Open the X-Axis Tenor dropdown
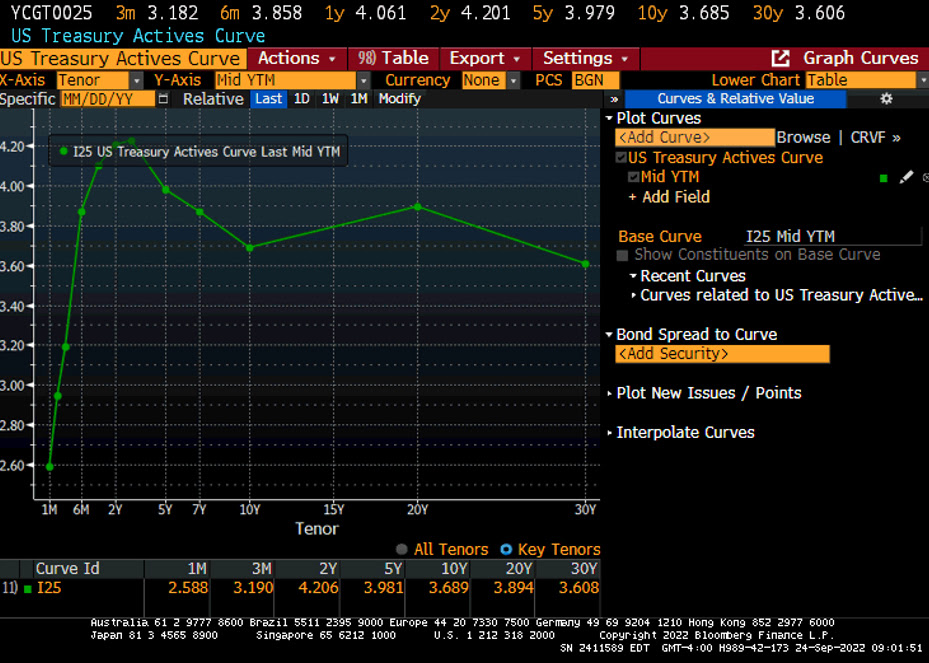The height and width of the screenshot is (663, 929). tap(136, 80)
